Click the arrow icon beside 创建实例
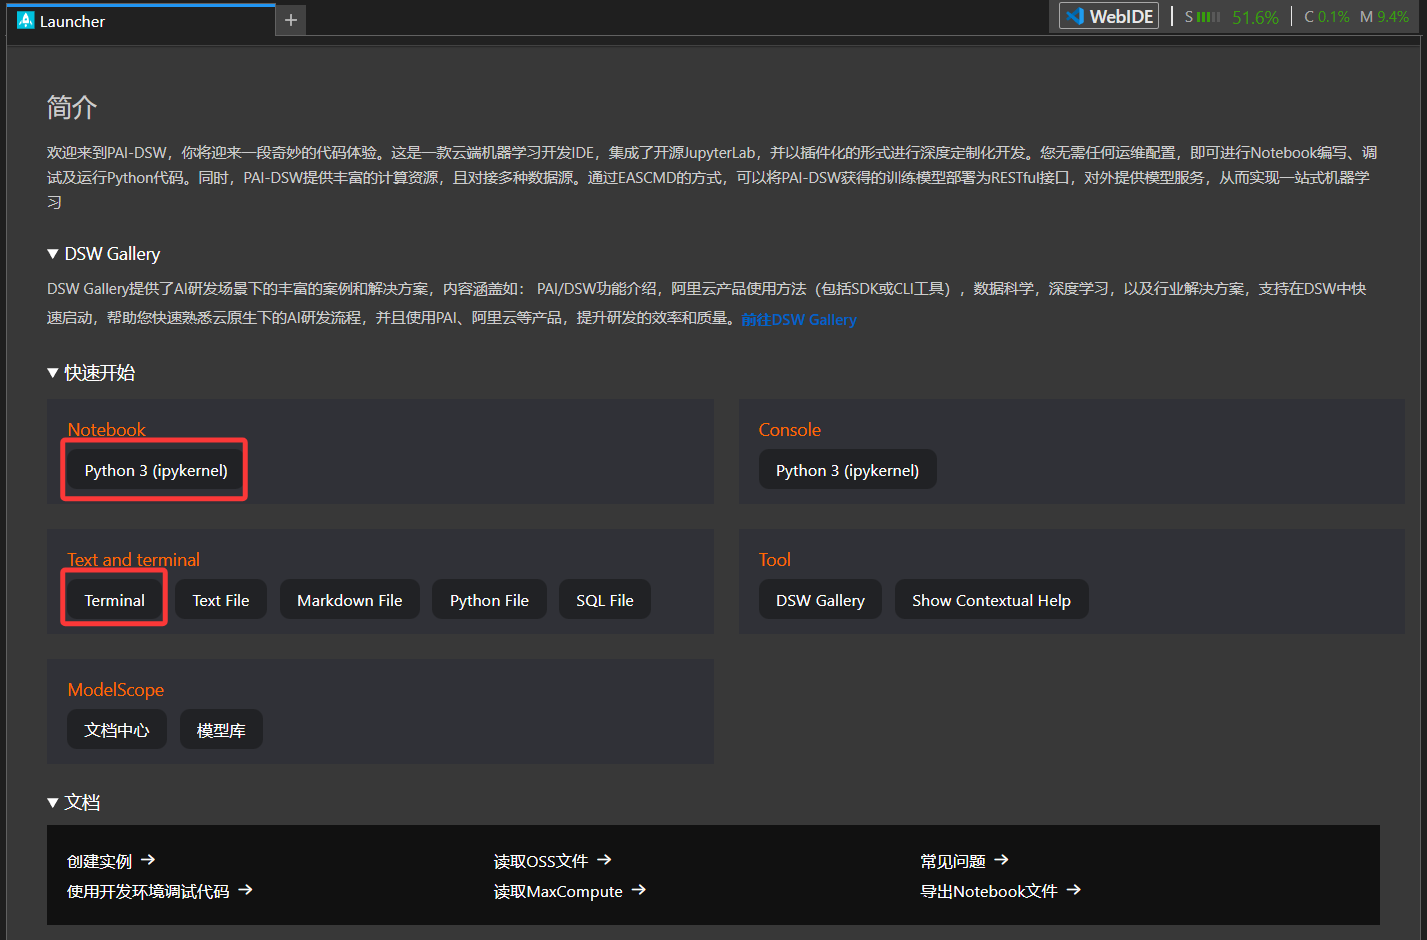Image resolution: width=1427 pixels, height=940 pixels. click(x=148, y=860)
